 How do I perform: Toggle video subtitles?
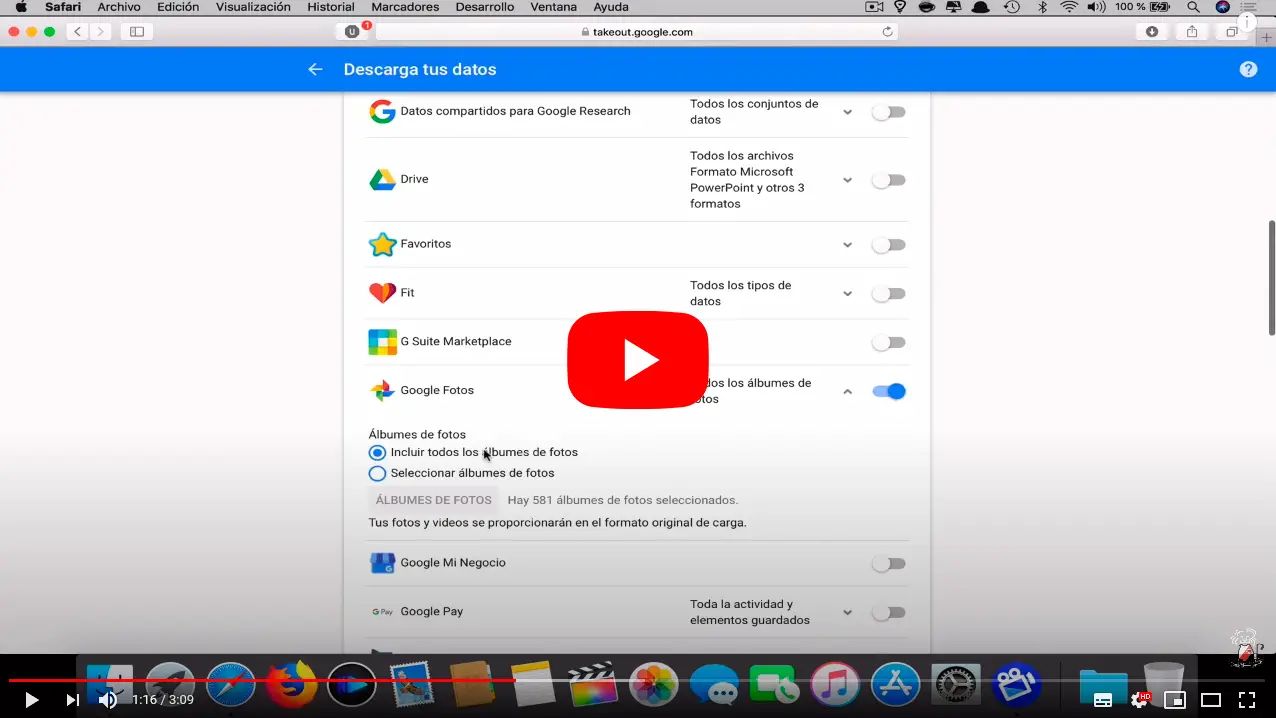(x=1103, y=700)
